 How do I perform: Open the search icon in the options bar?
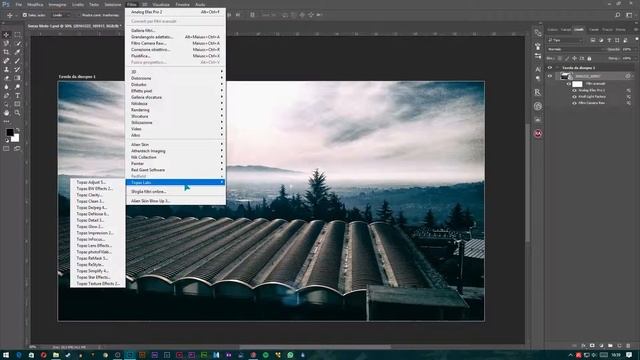618,15
